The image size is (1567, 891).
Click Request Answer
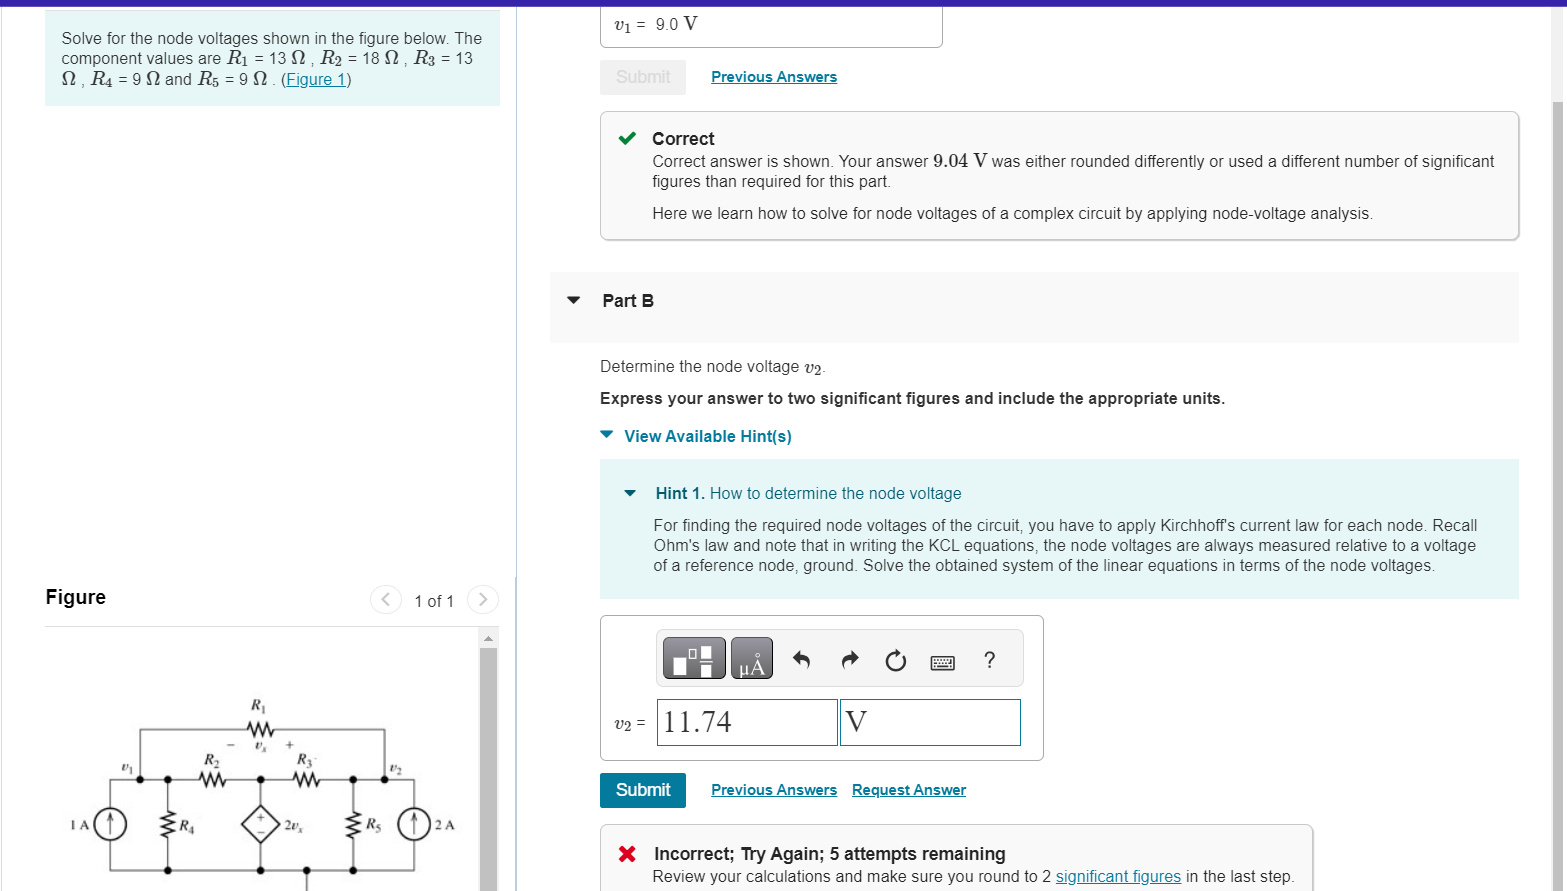(x=908, y=789)
